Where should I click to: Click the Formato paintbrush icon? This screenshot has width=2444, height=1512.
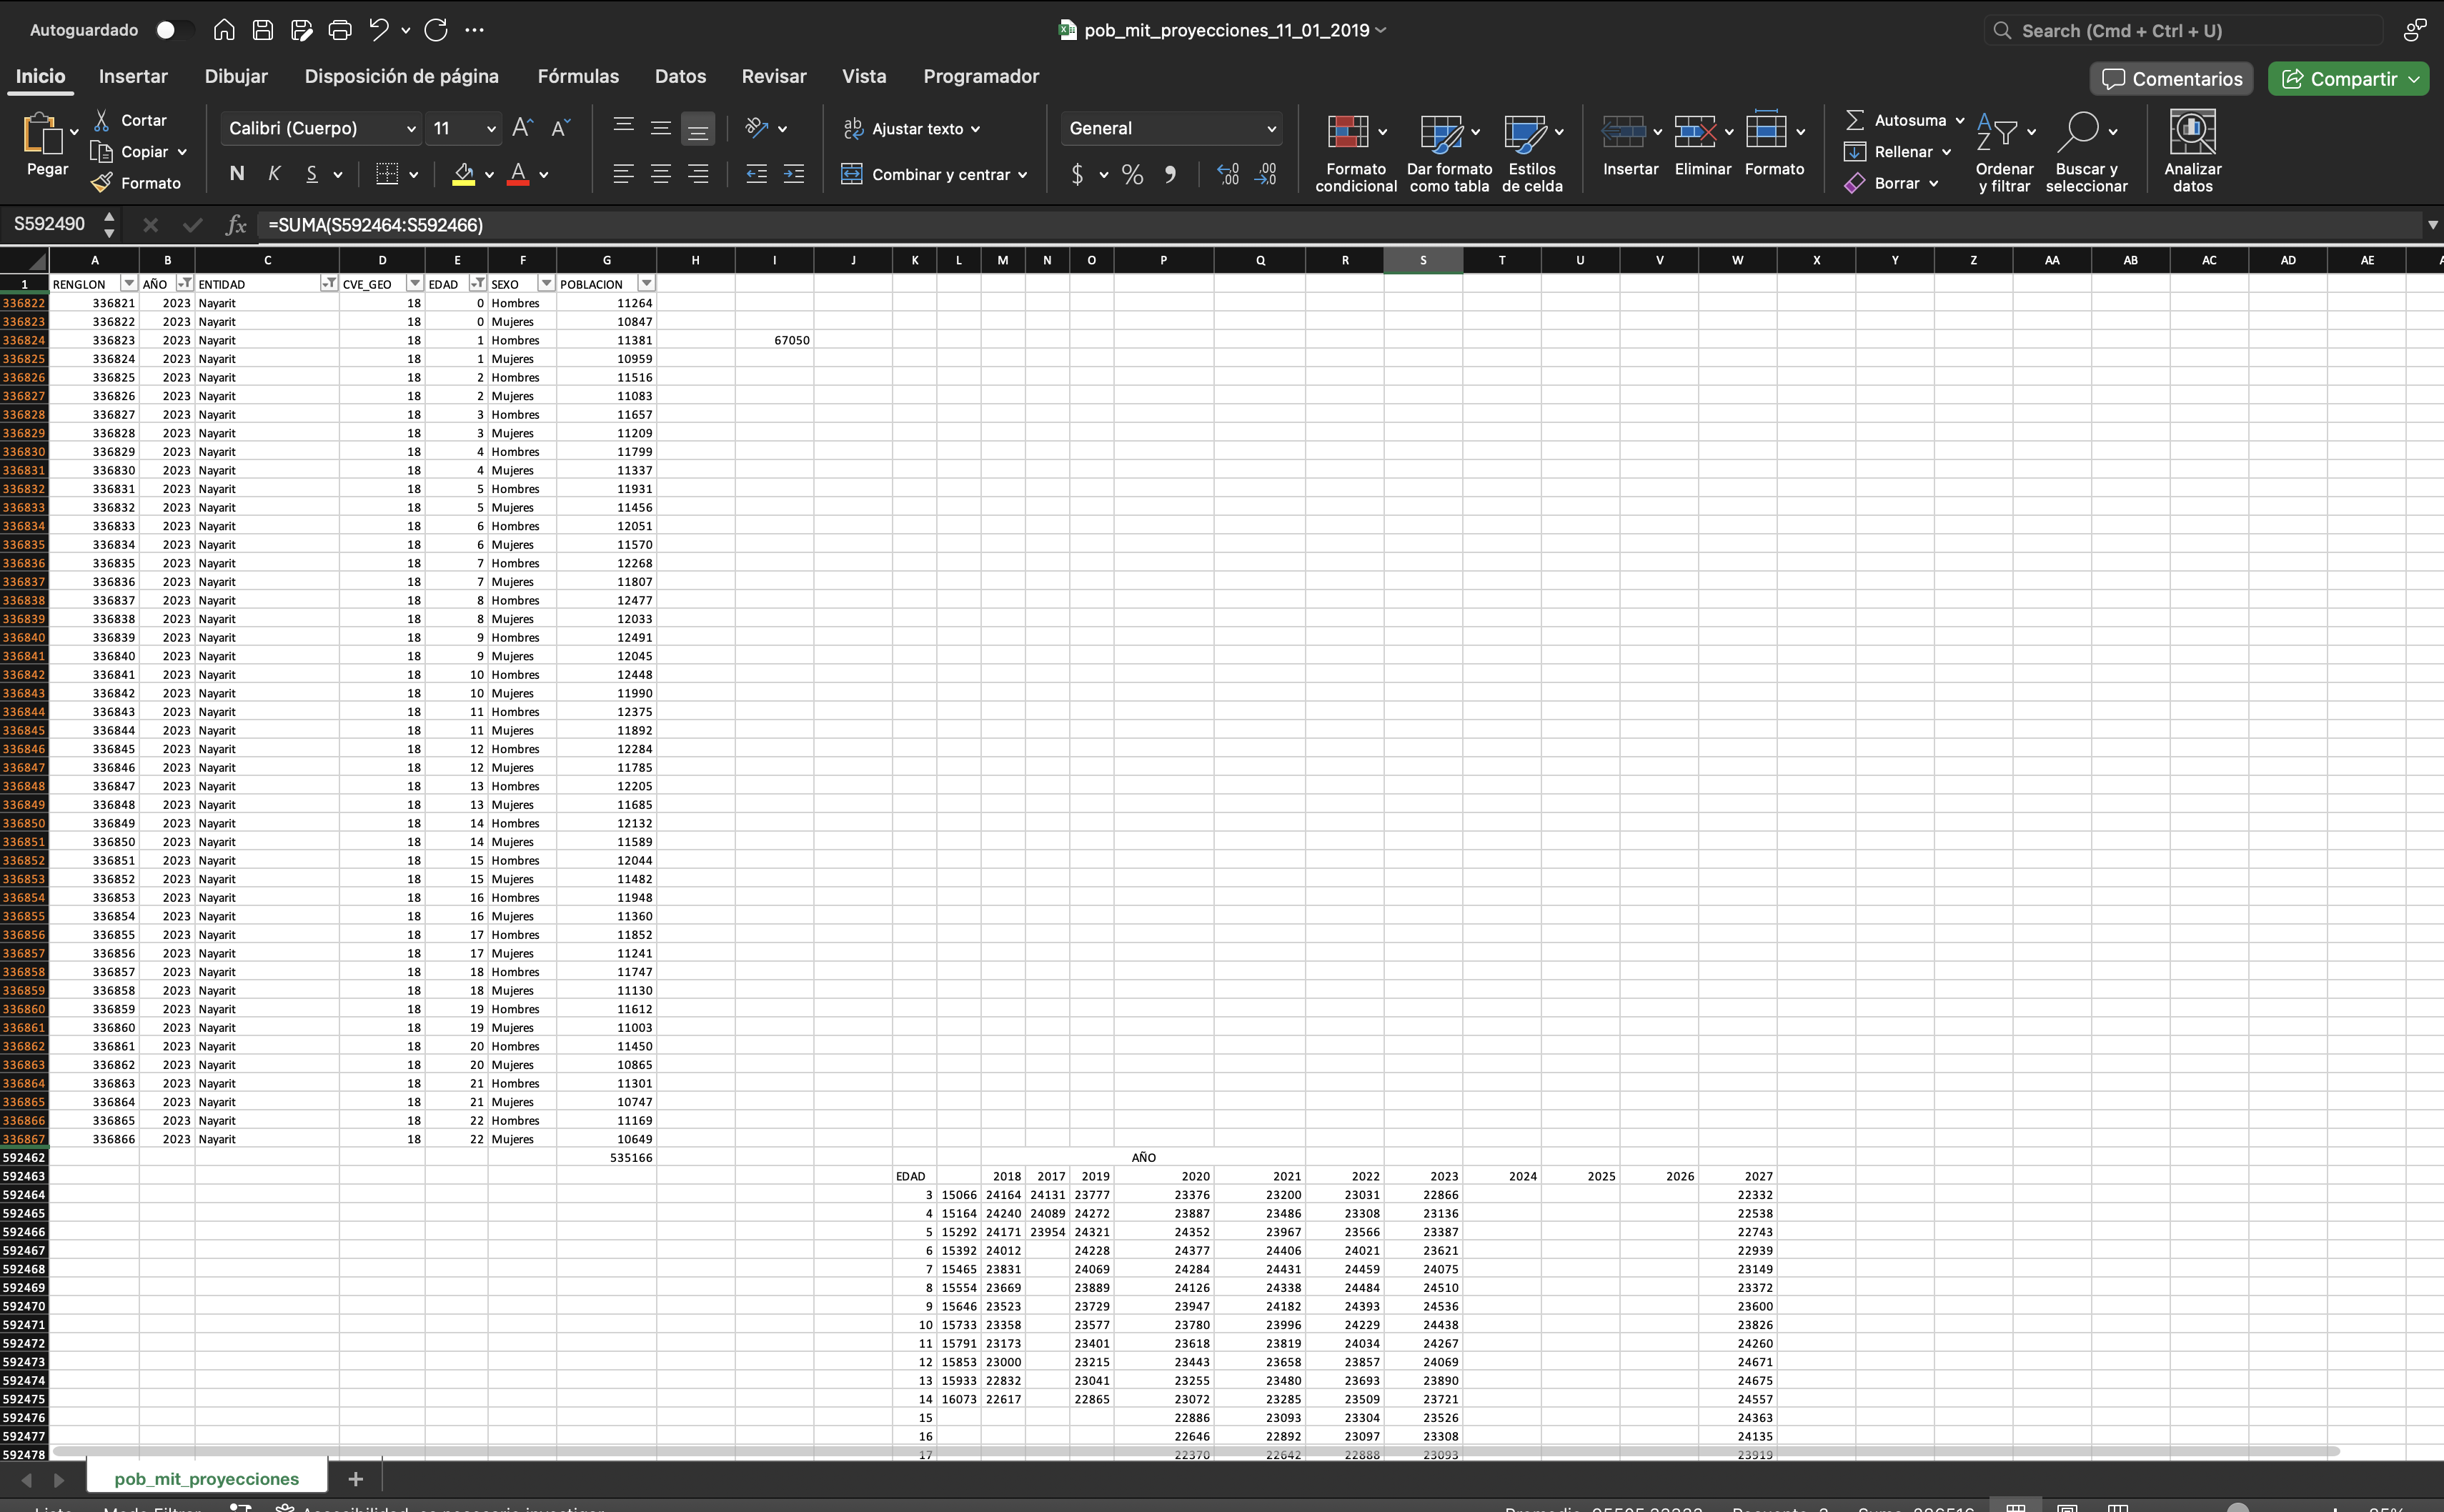tap(102, 183)
